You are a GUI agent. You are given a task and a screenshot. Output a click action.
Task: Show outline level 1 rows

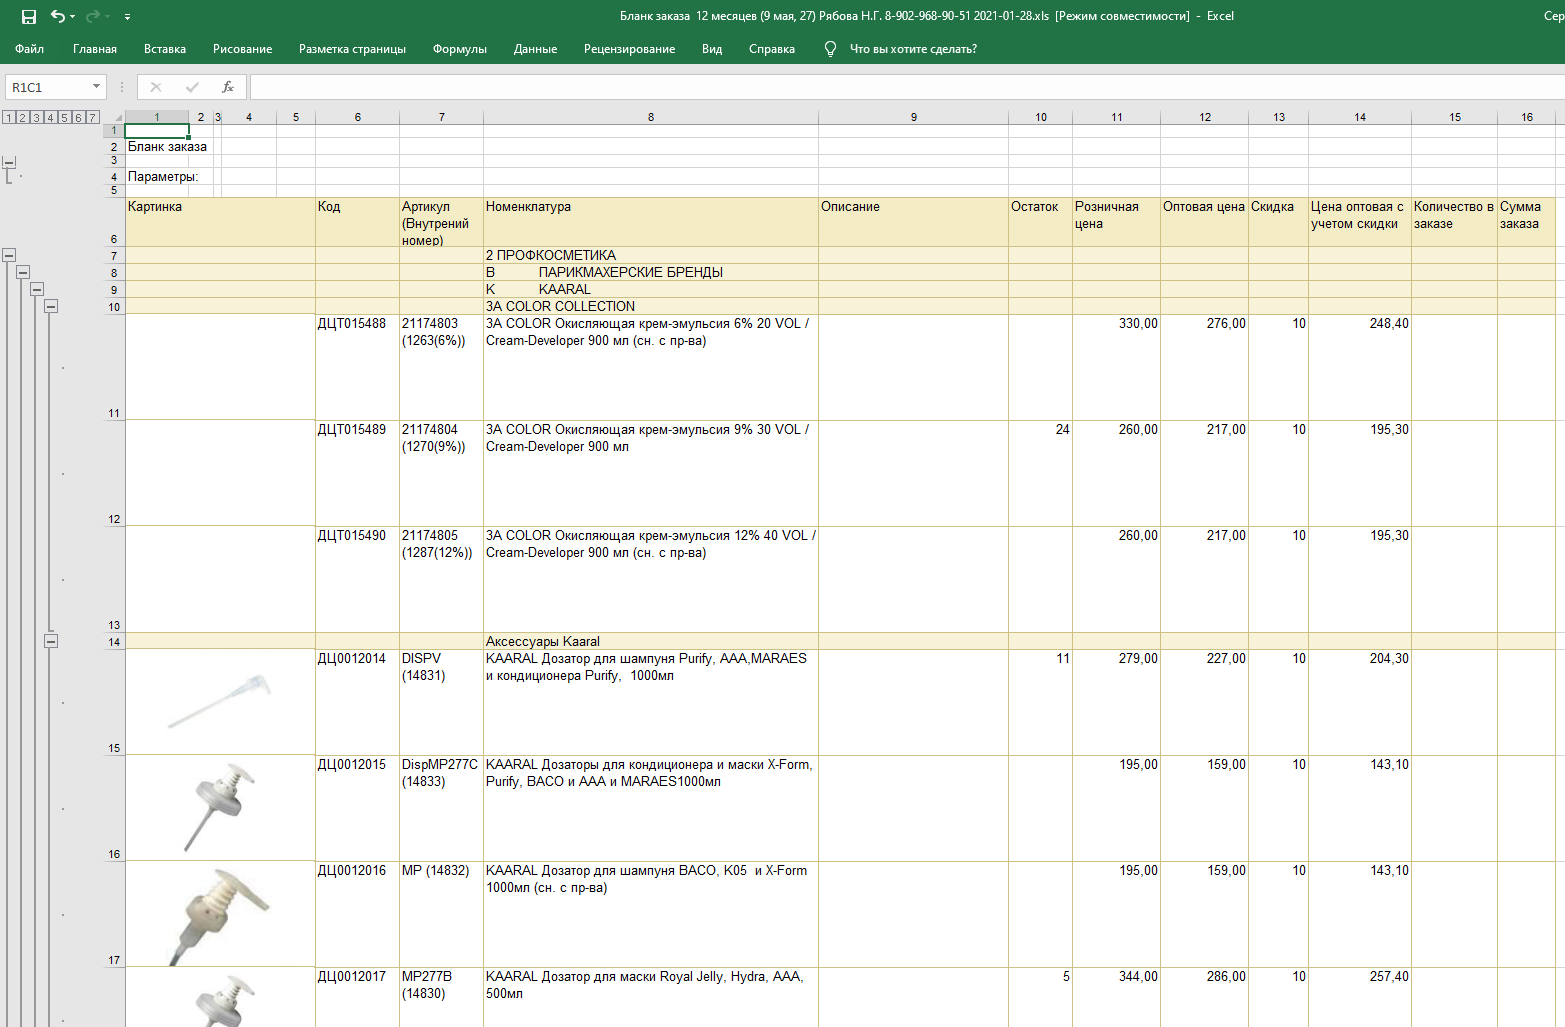[x=9, y=118]
